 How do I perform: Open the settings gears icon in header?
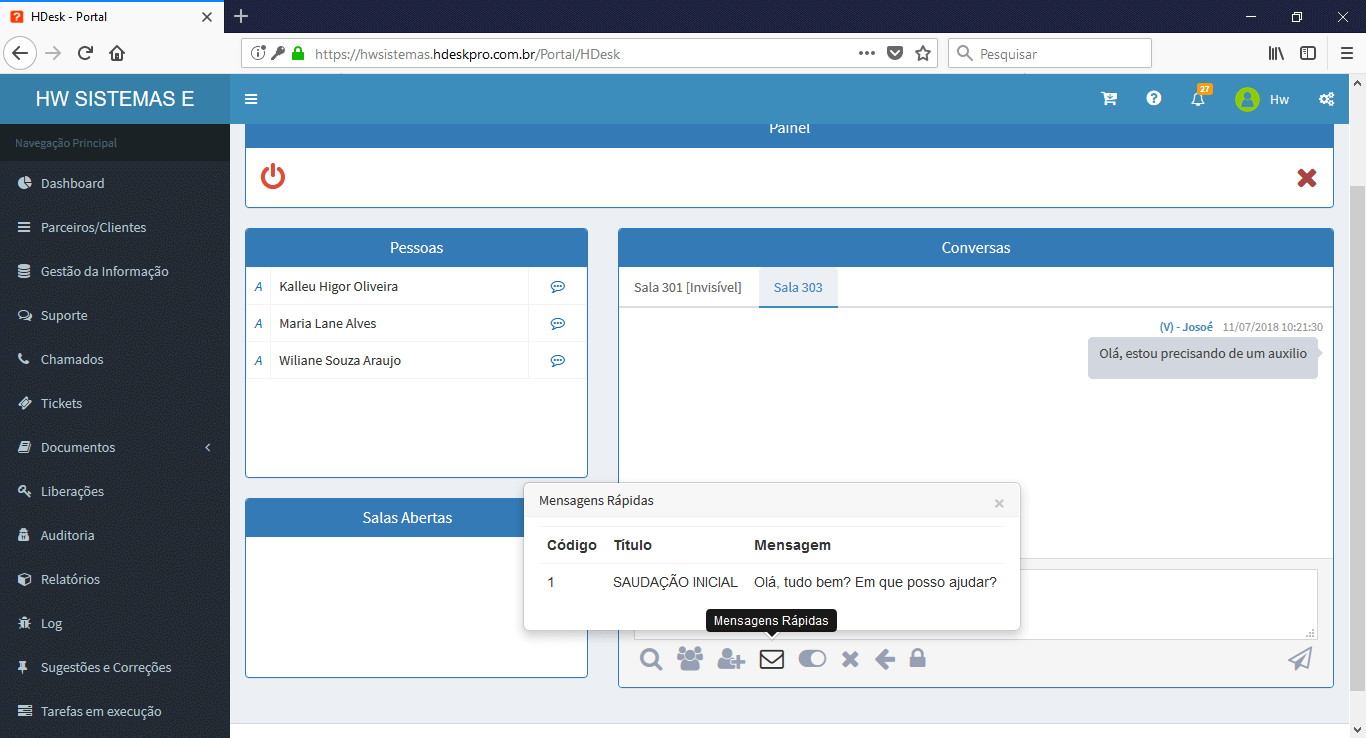click(1327, 99)
